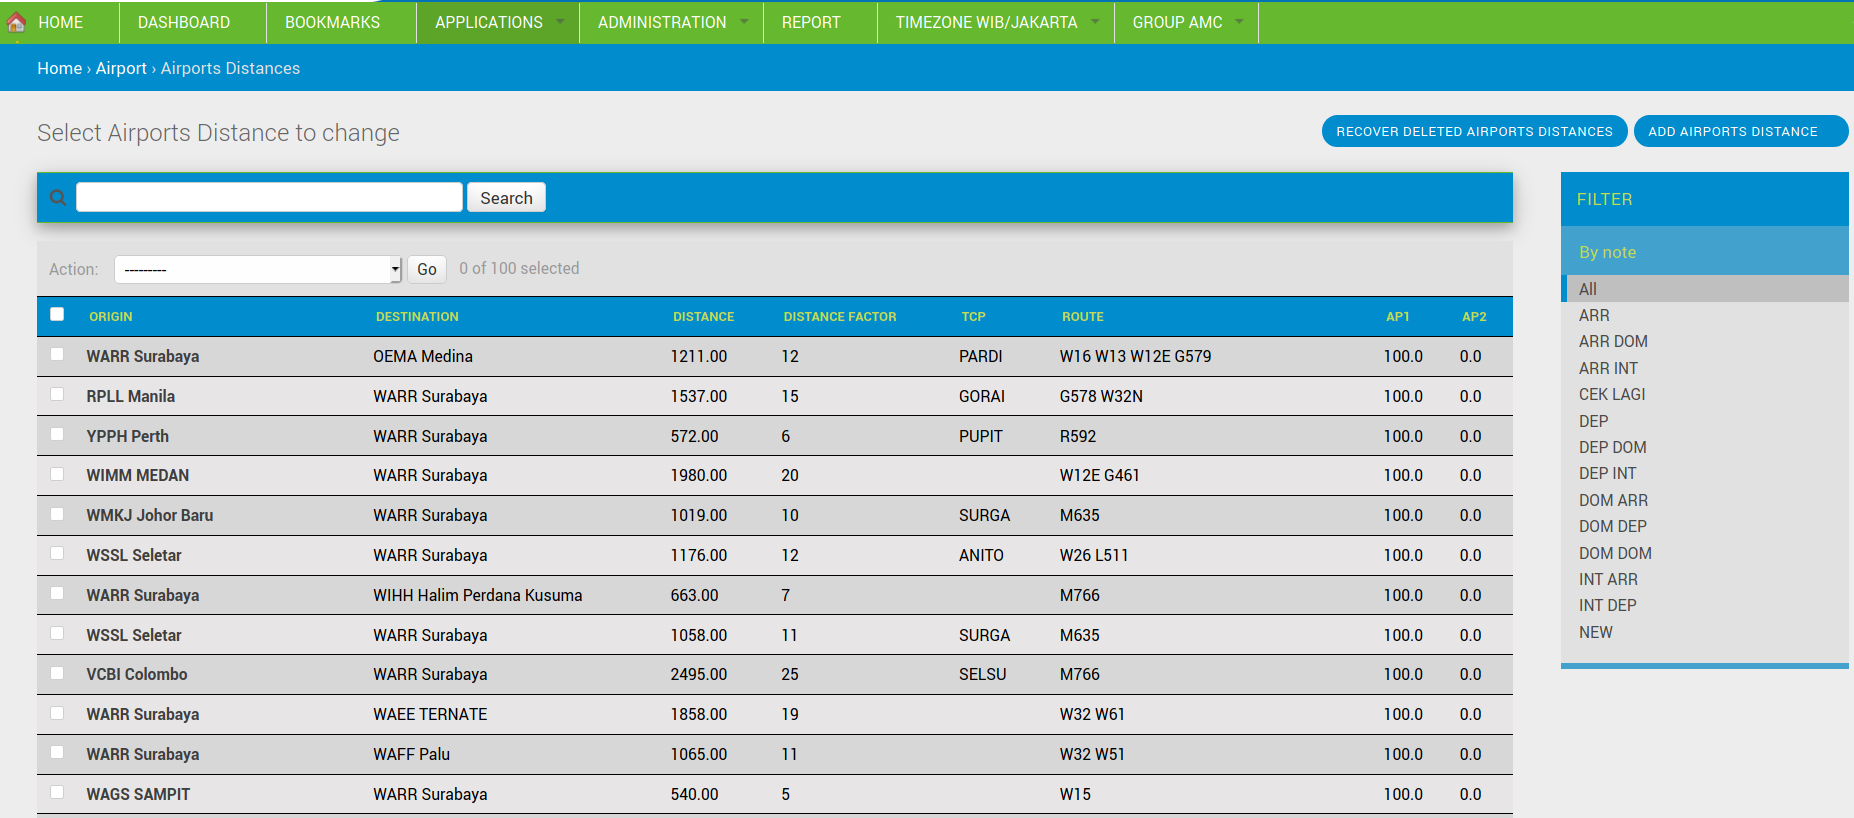Viewport: 1854px width, 818px height.
Task: Open the Report menu item
Action: 811,22
